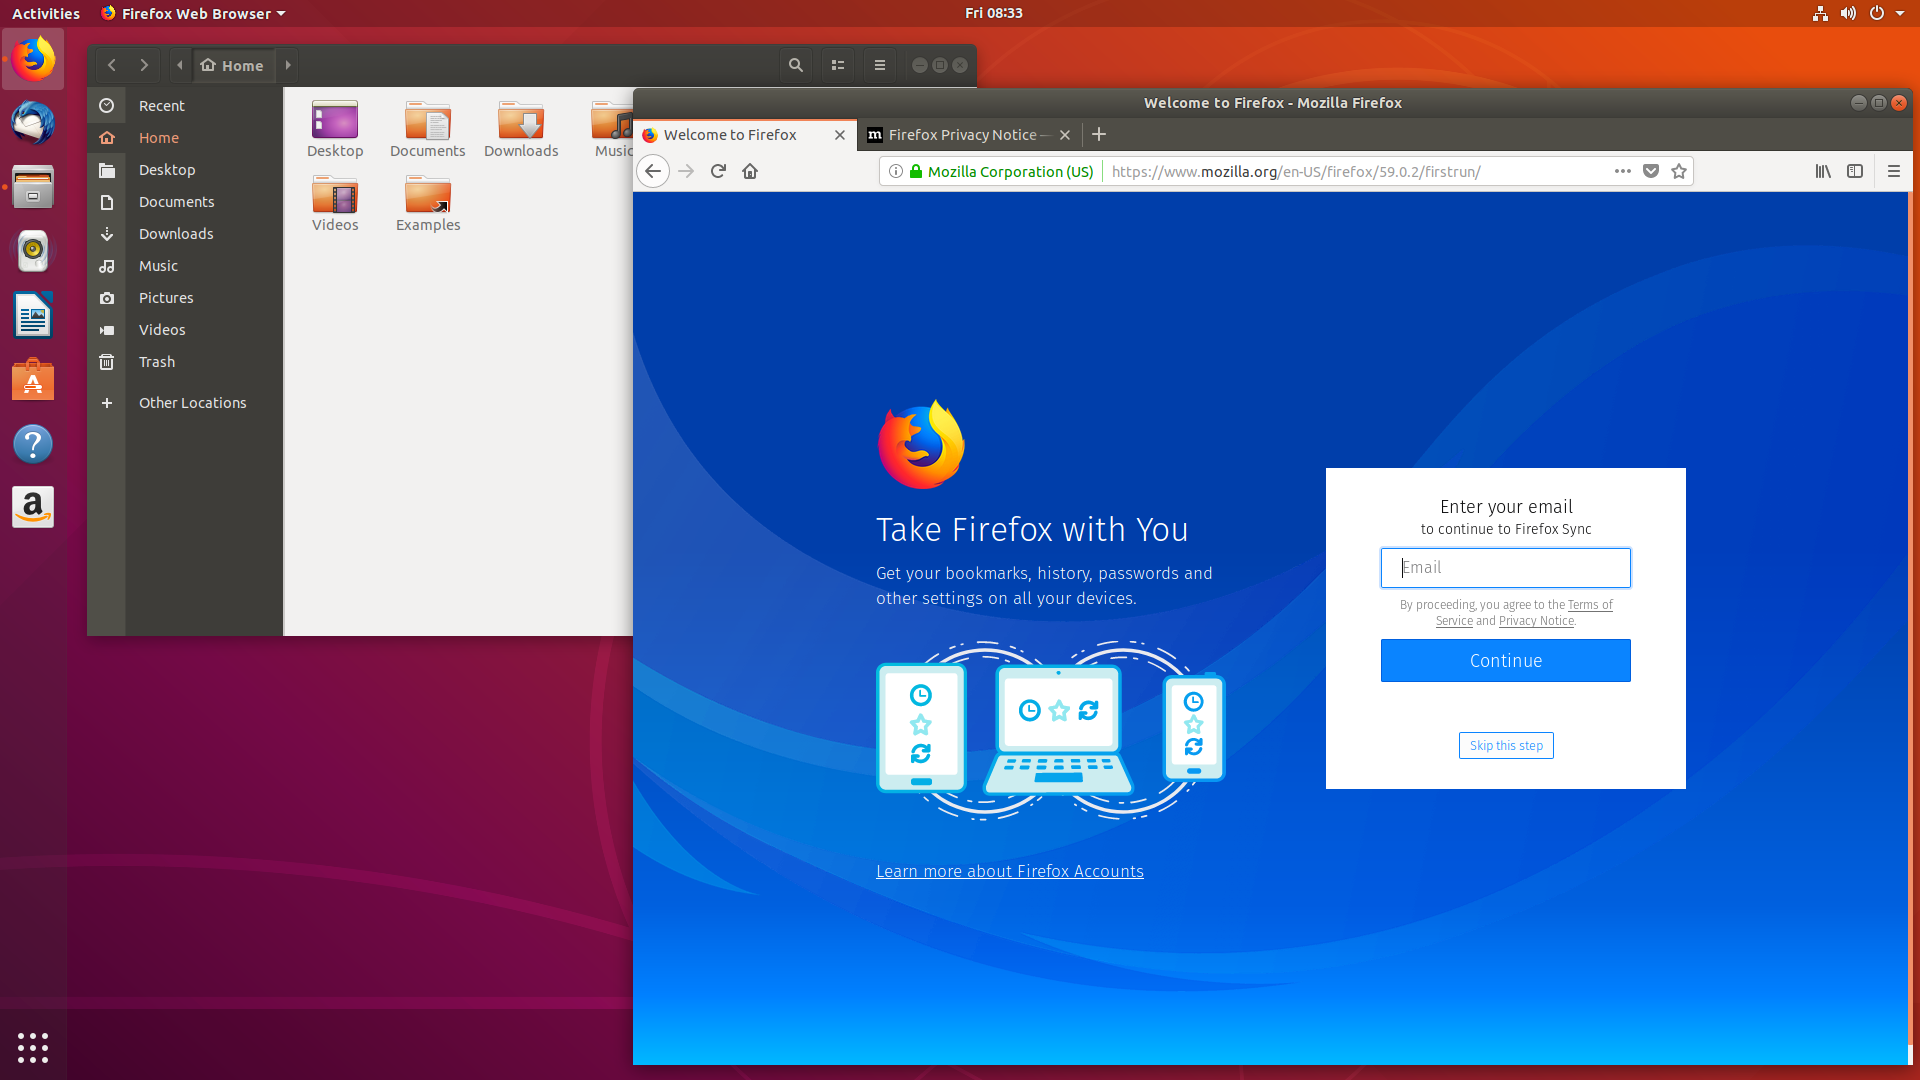Click the Firefox back arrow button
This screenshot has width=1920, height=1080.
653,171
